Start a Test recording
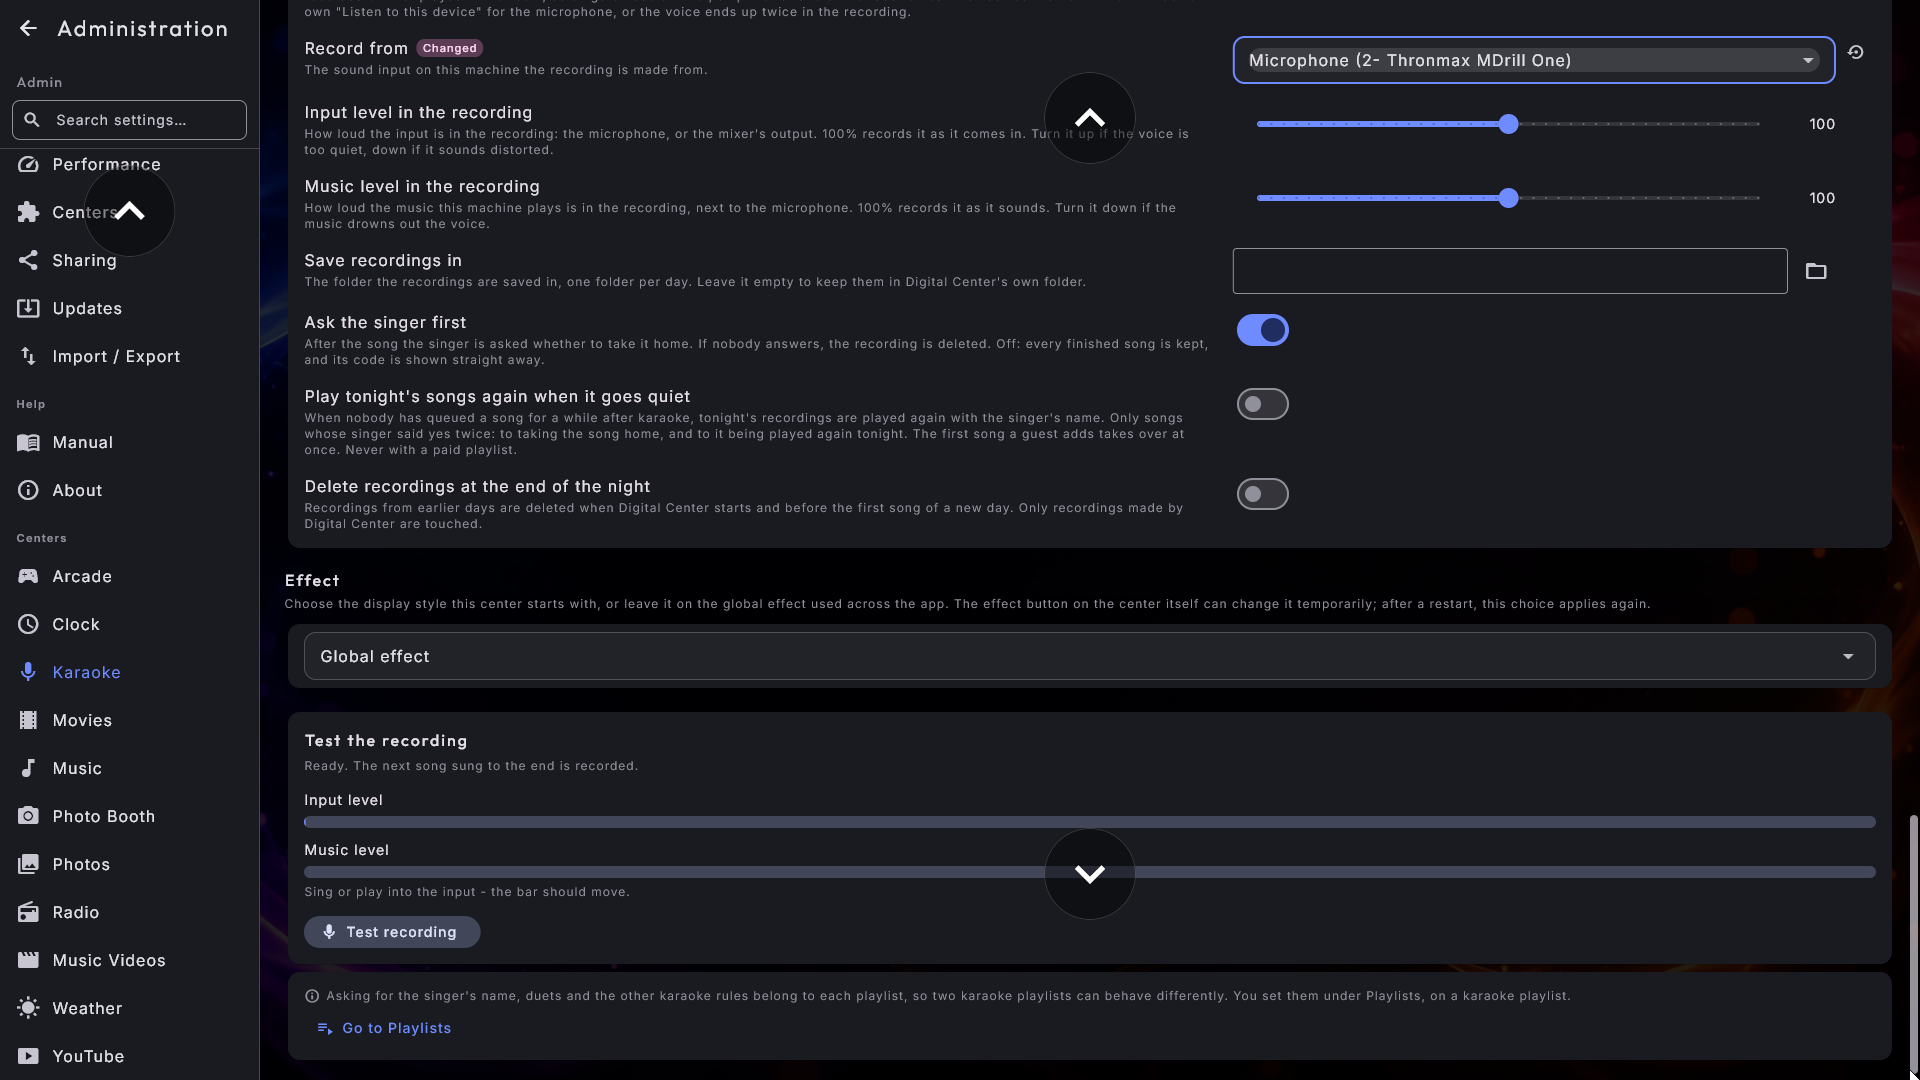This screenshot has width=1920, height=1080. (392, 932)
